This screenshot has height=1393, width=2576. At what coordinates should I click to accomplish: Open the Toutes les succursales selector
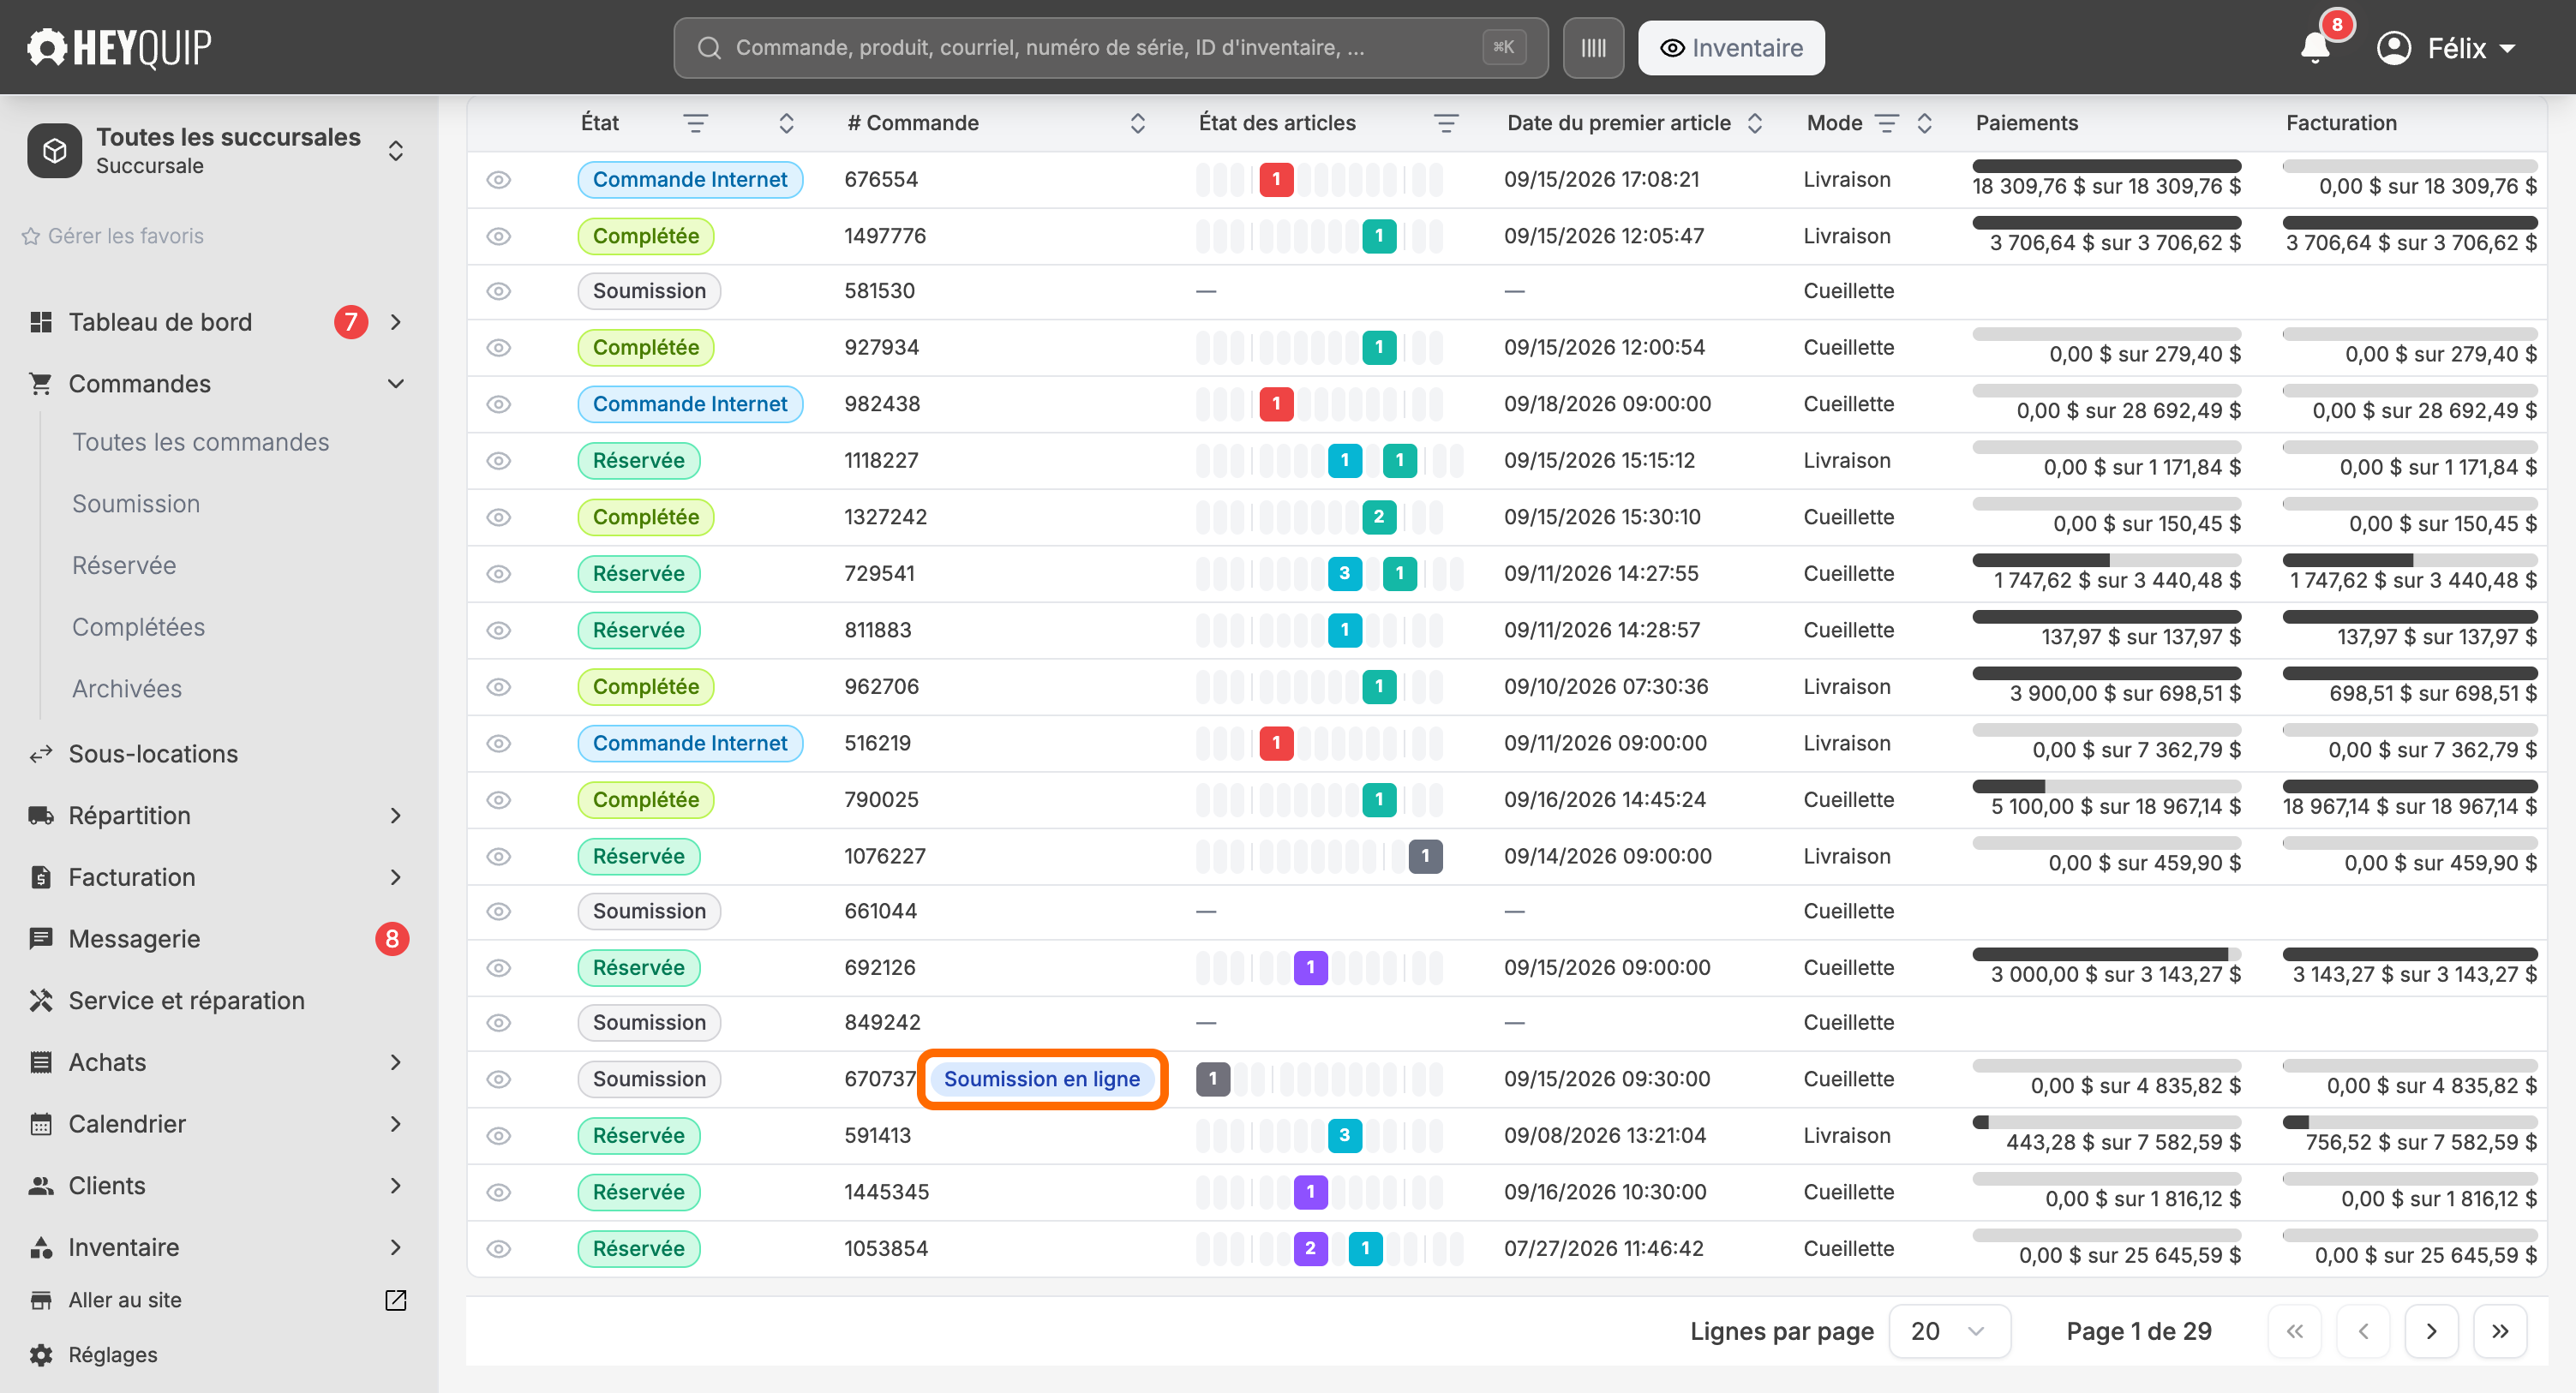(218, 151)
